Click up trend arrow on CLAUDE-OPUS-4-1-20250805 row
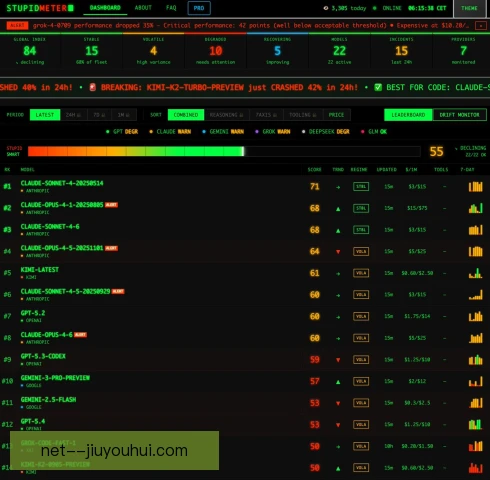The height and width of the screenshot is (480, 490). [x=338, y=209]
